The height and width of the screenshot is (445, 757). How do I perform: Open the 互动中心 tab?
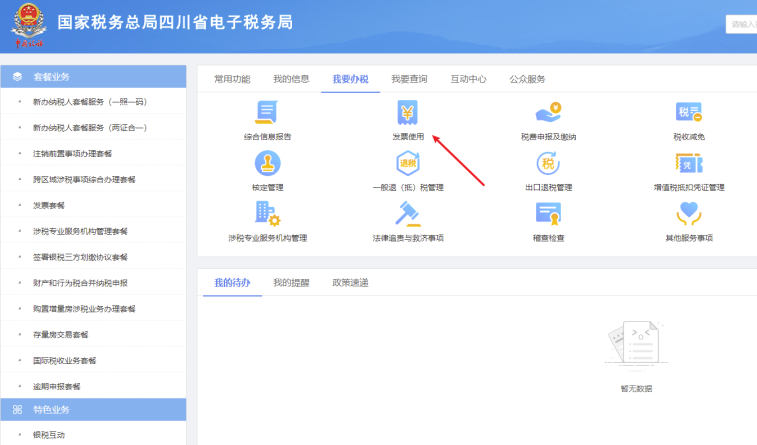pos(468,79)
